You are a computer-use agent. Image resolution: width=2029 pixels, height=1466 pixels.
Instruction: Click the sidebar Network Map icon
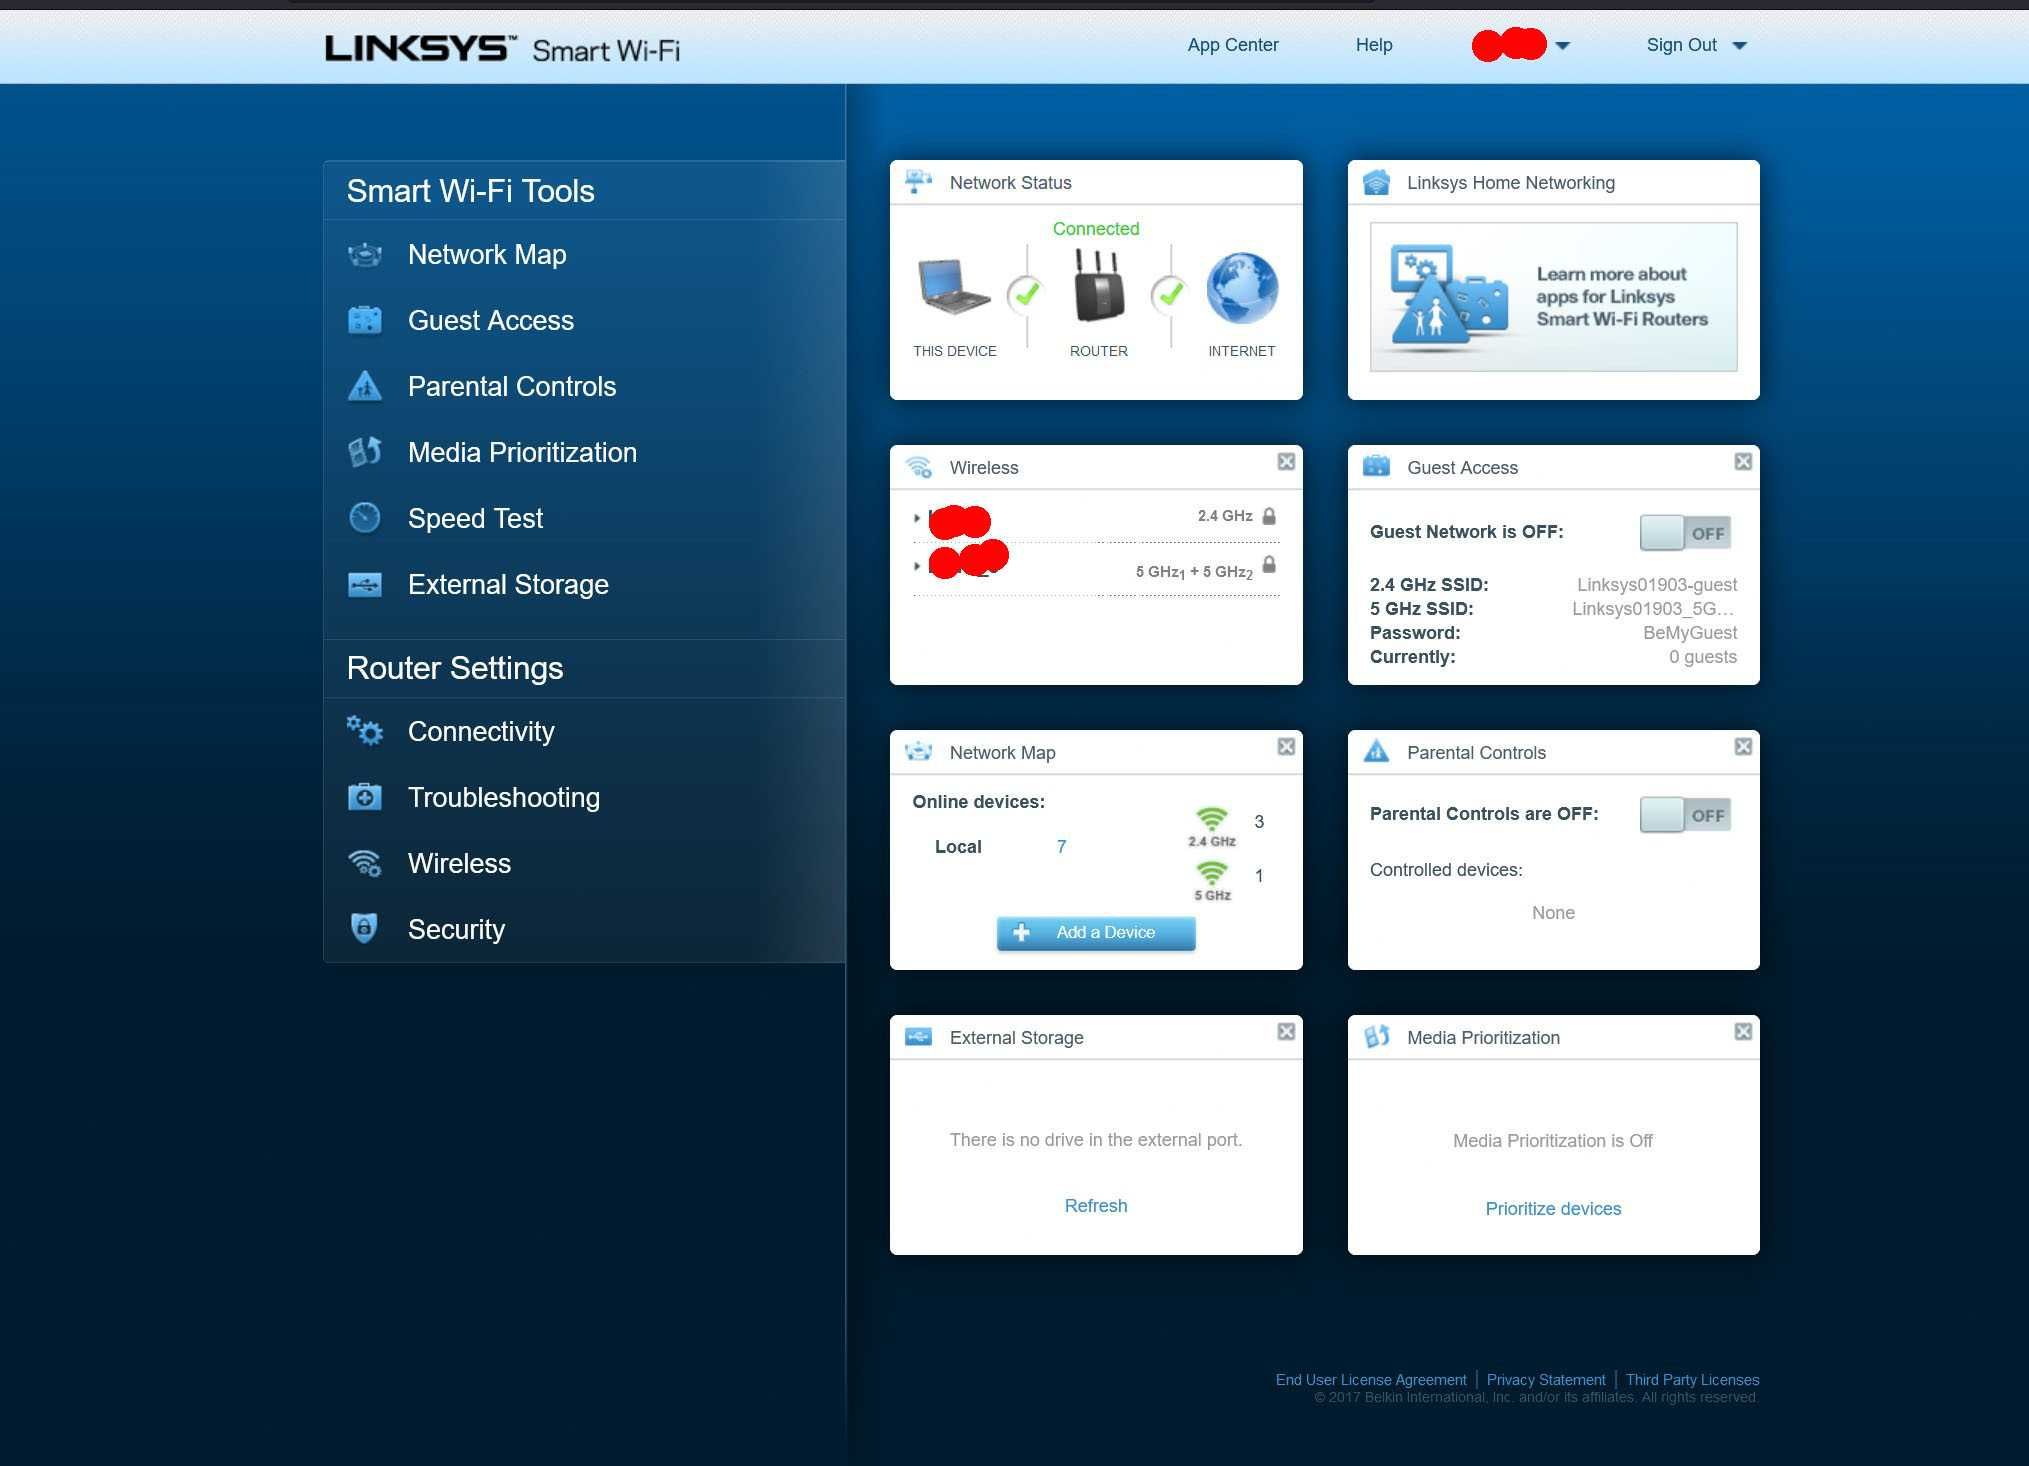tap(365, 255)
